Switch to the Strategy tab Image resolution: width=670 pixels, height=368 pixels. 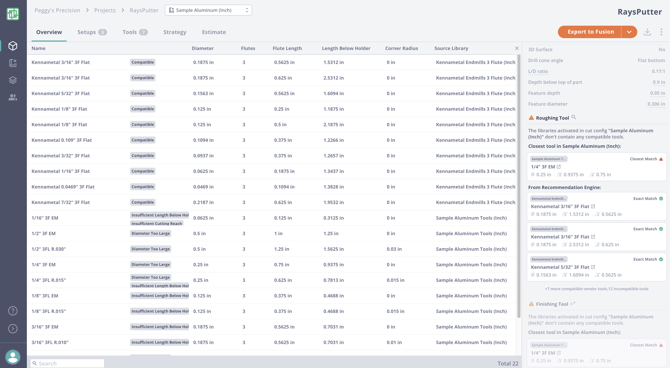pyautogui.click(x=175, y=32)
